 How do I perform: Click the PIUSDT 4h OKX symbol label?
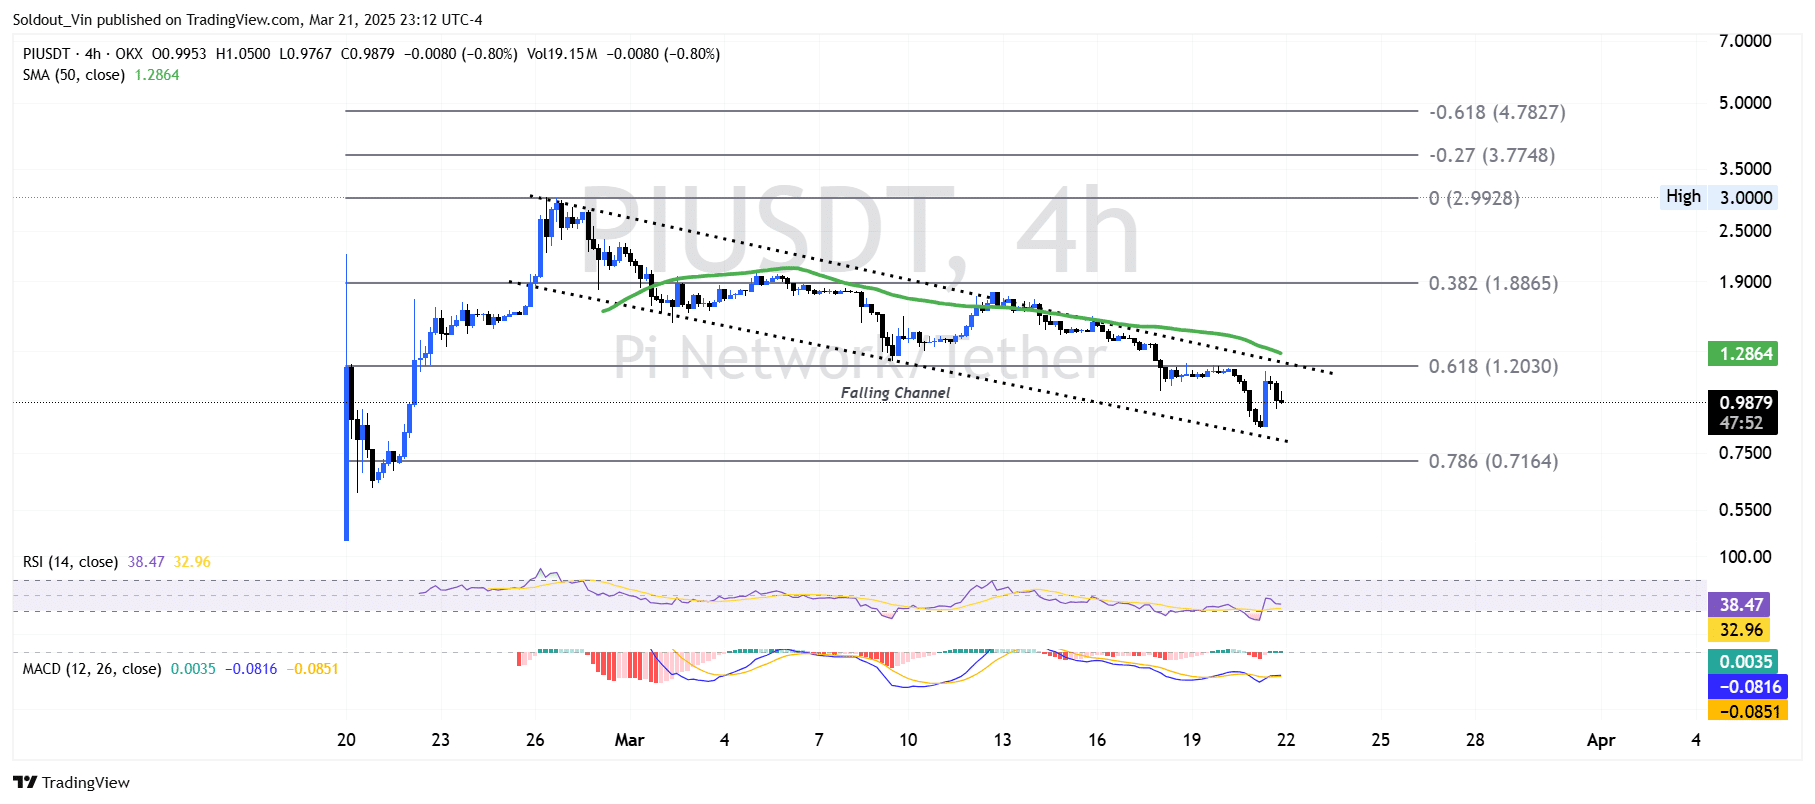pyautogui.click(x=83, y=54)
